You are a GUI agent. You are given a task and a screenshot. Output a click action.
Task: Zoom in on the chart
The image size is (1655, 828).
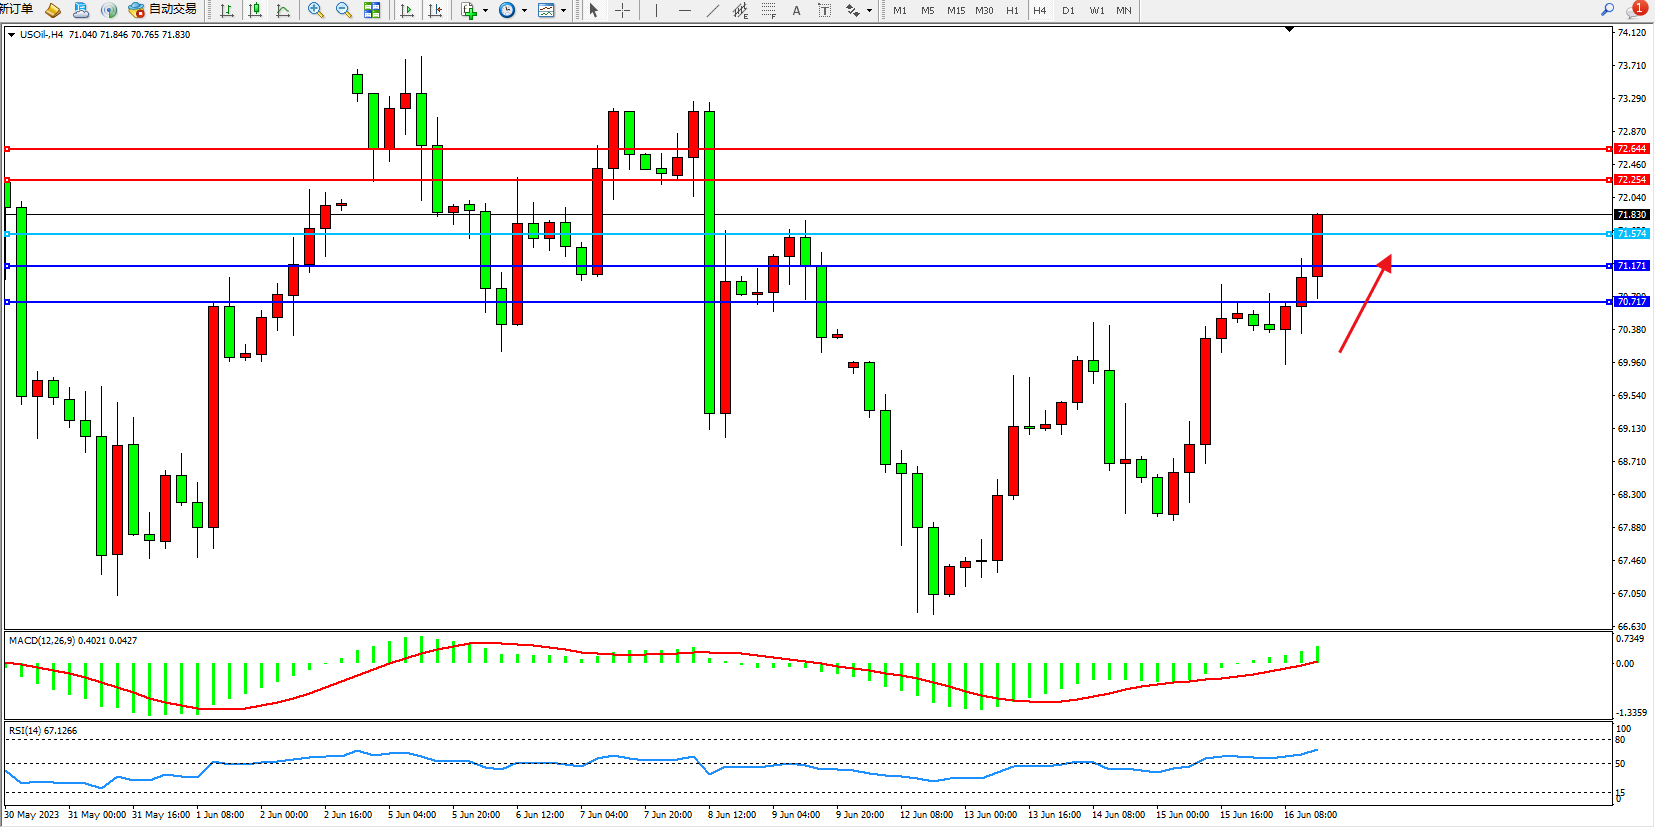click(x=316, y=10)
